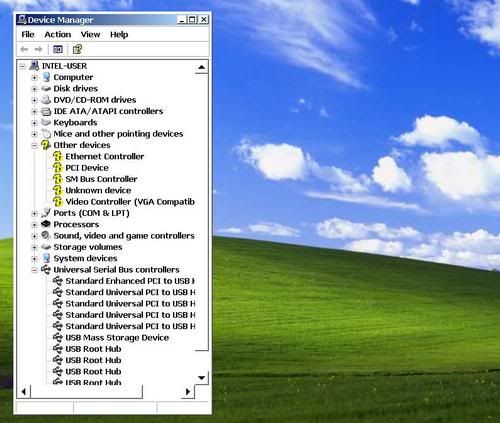
Task: Collapse Universal Serial Bus controllers
Action: 34,270
